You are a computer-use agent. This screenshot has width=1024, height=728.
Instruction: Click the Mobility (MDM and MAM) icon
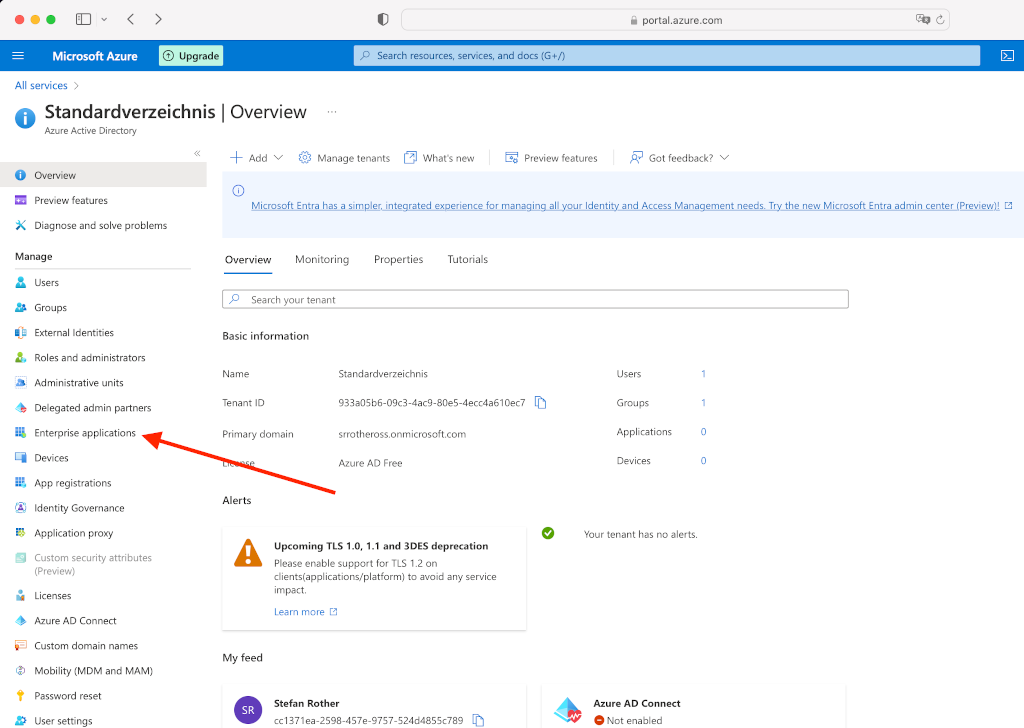[20, 671]
